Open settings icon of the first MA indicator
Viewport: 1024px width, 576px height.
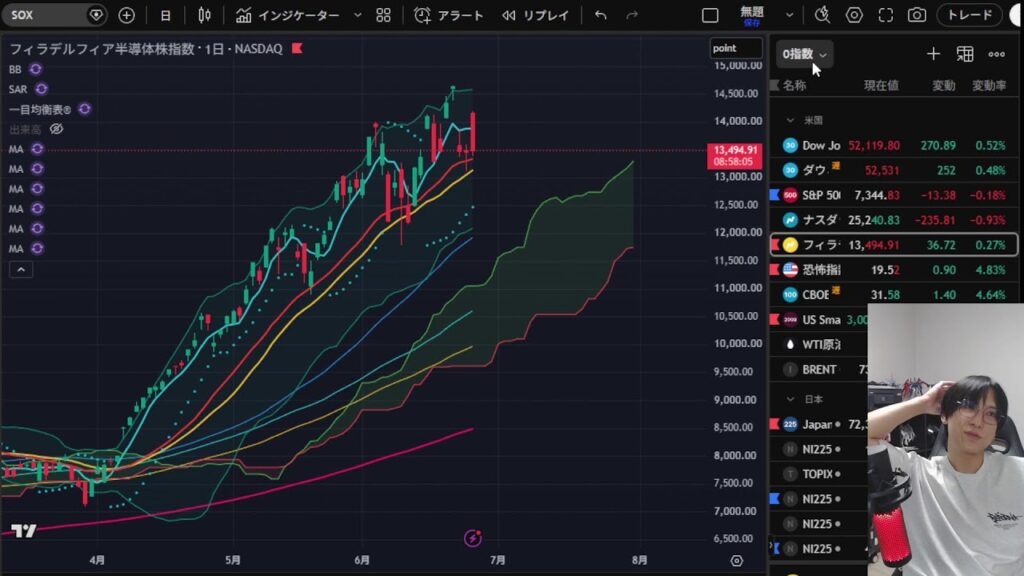point(37,149)
